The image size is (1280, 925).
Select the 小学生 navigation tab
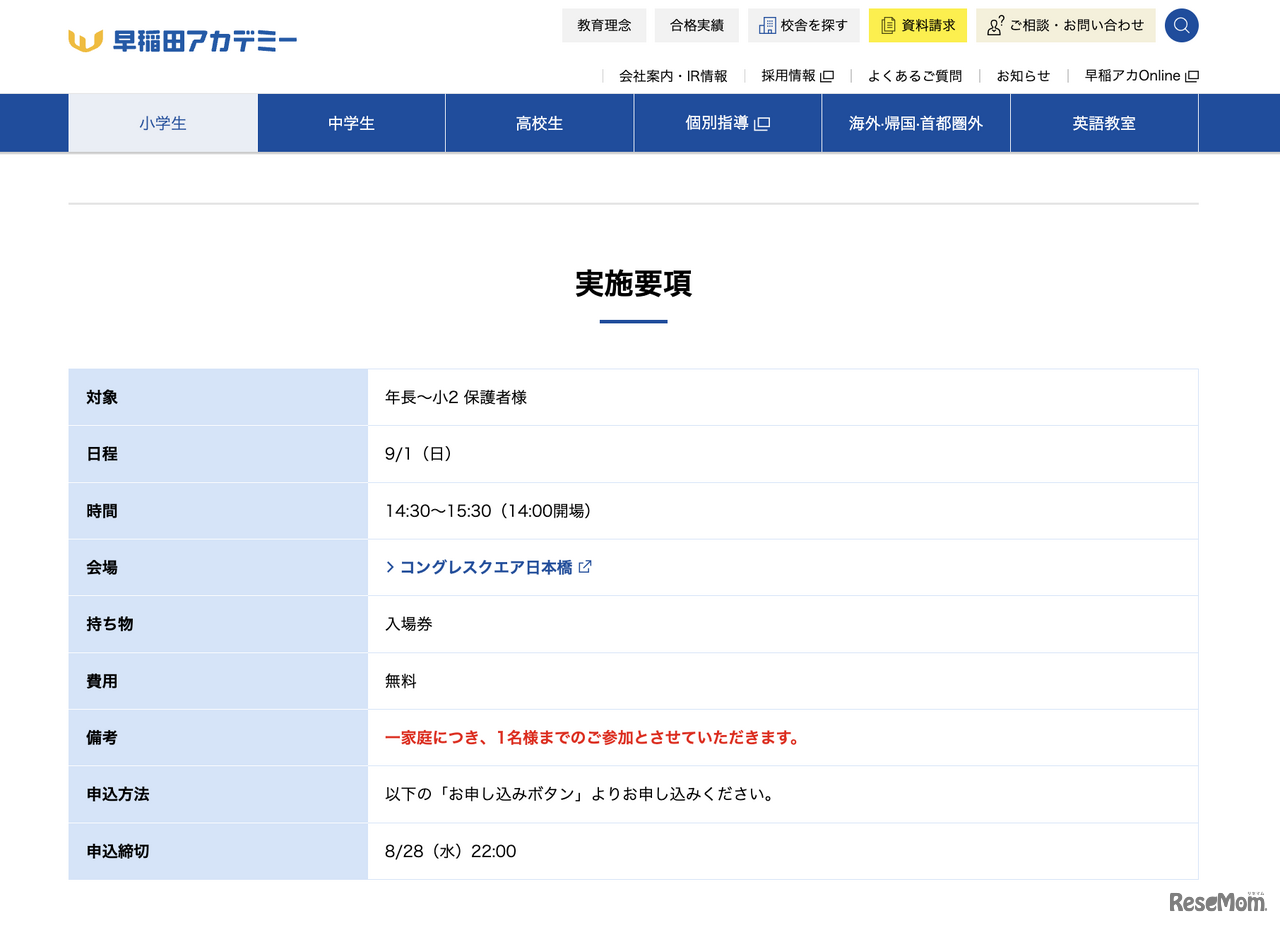tap(163, 123)
